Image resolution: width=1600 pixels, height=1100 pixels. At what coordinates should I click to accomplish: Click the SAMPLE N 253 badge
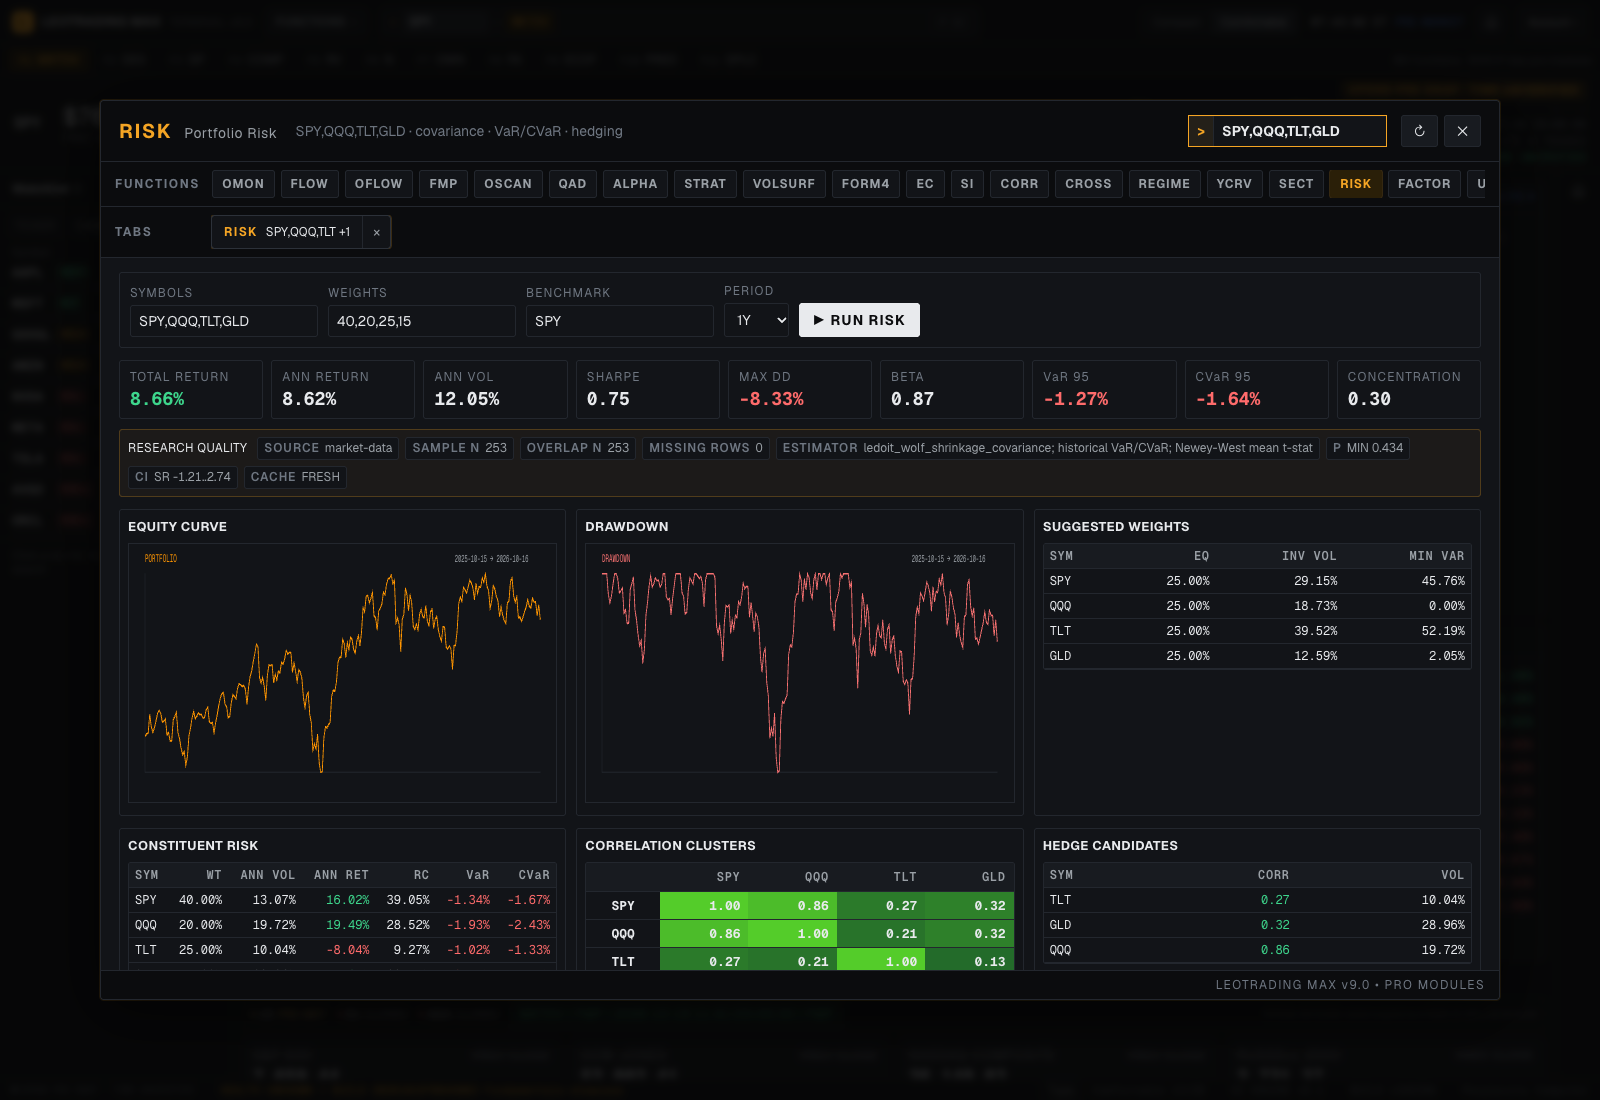click(460, 448)
